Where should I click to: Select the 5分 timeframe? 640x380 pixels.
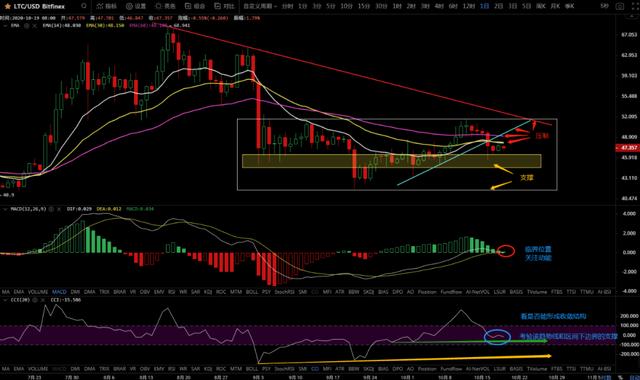click(x=331, y=6)
